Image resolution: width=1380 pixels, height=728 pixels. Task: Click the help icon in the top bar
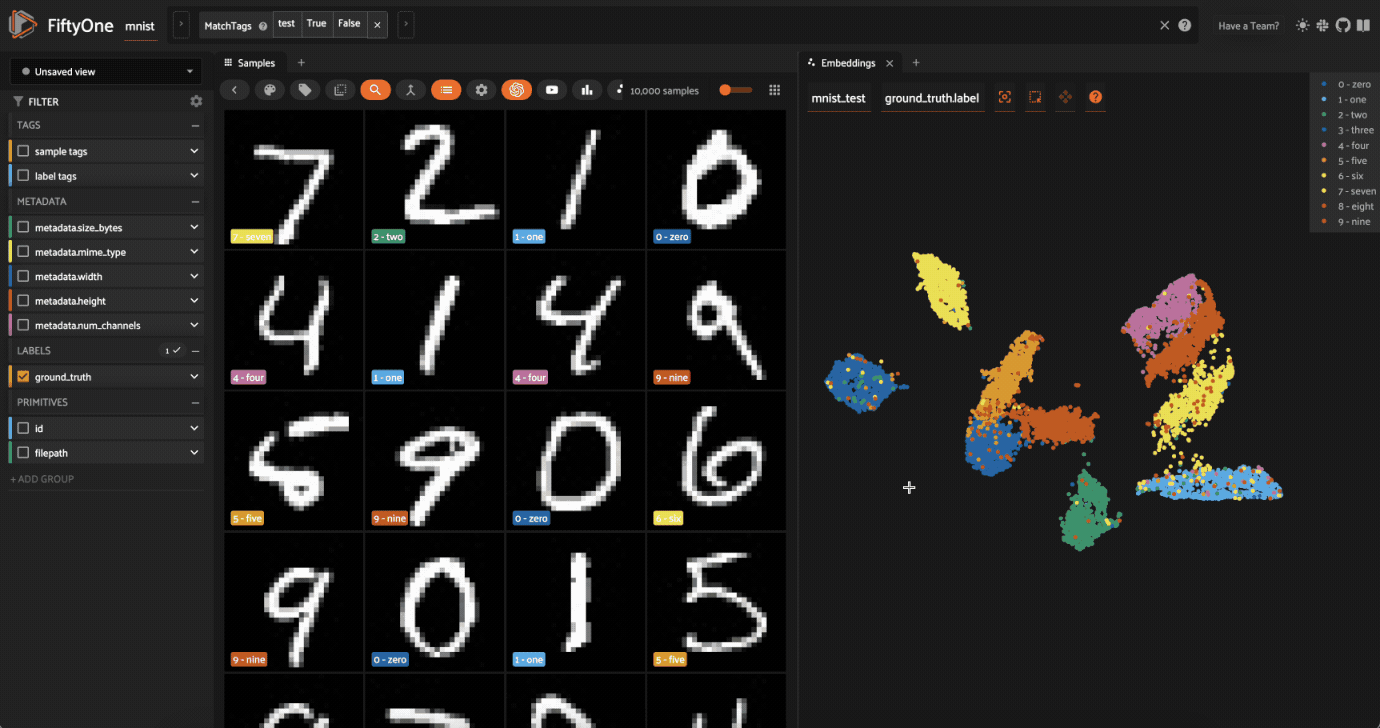[1185, 25]
